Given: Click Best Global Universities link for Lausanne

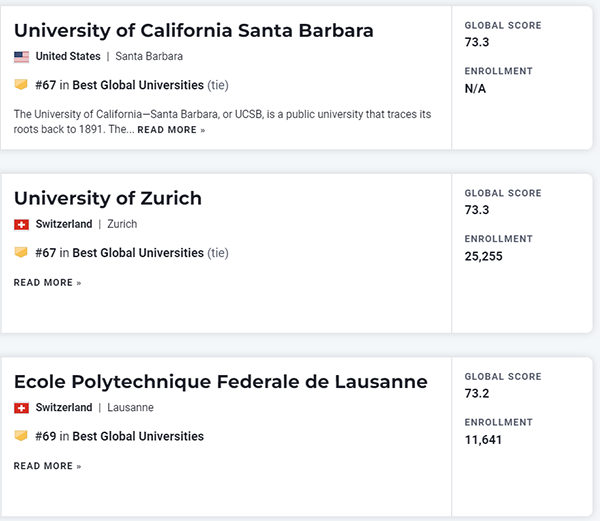Looking at the screenshot, I should tap(138, 436).
